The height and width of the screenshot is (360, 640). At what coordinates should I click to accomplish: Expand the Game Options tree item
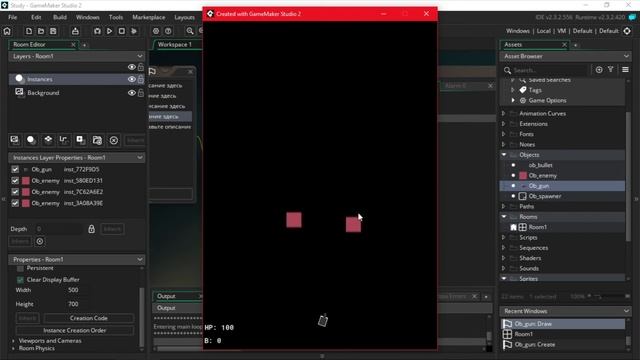(513, 100)
